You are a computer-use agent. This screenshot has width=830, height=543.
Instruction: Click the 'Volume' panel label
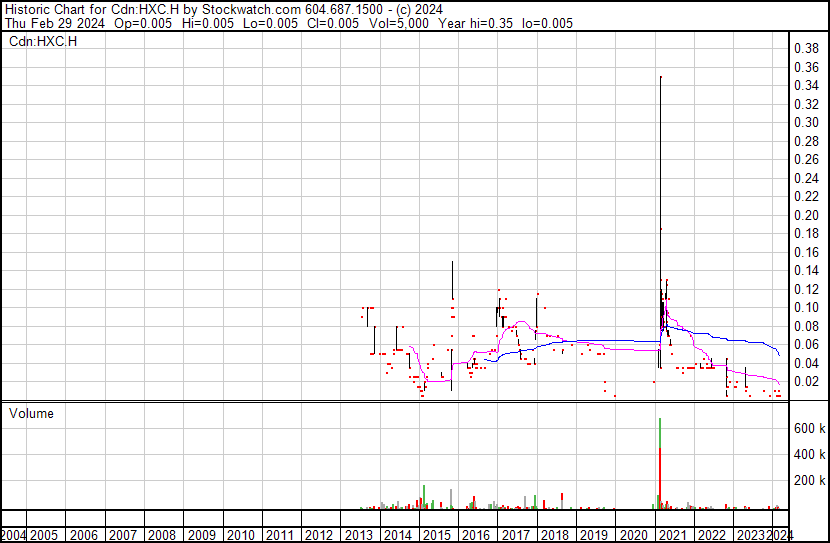[31, 413]
